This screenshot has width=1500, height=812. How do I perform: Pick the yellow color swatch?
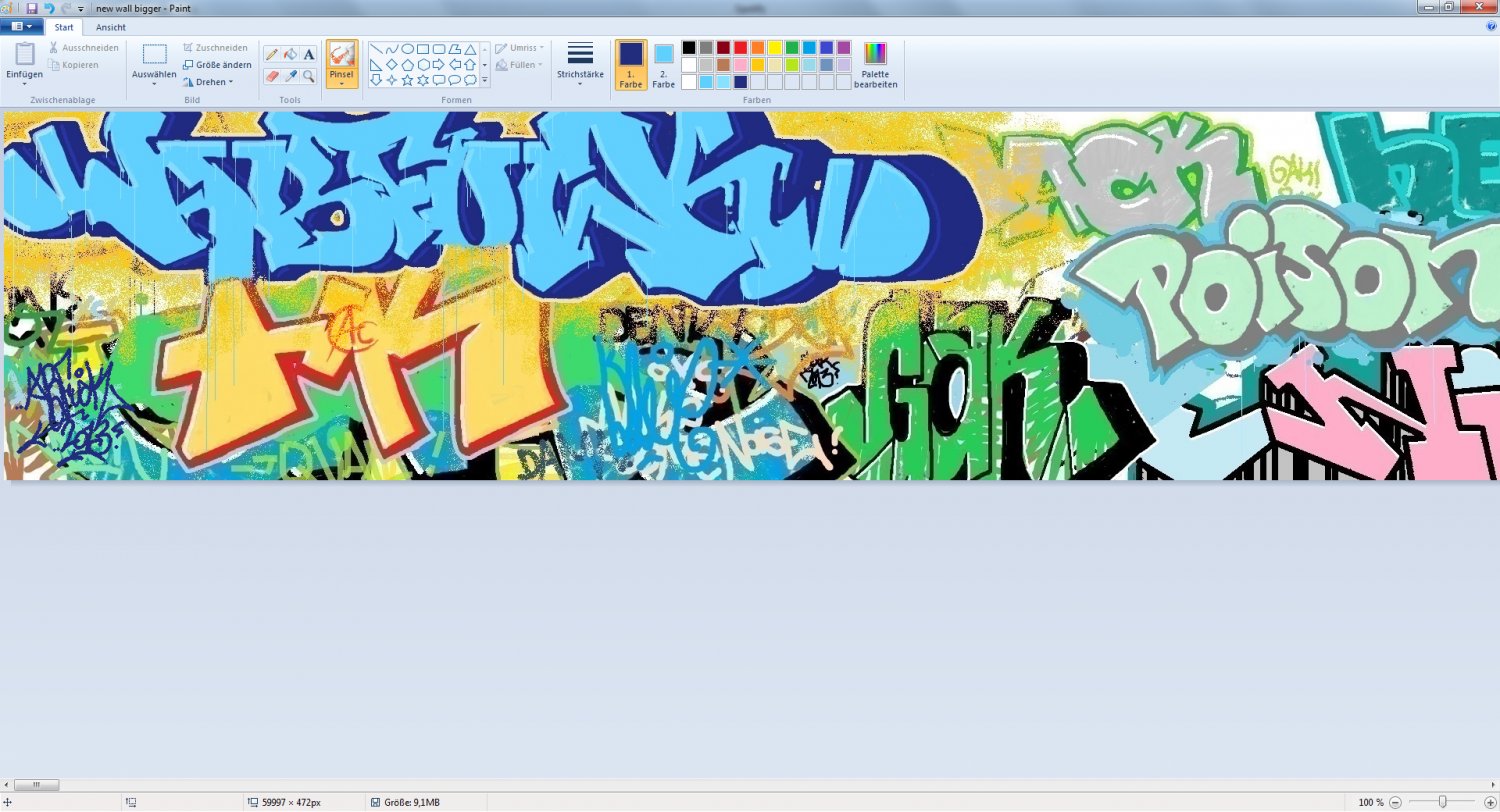click(x=775, y=47)
